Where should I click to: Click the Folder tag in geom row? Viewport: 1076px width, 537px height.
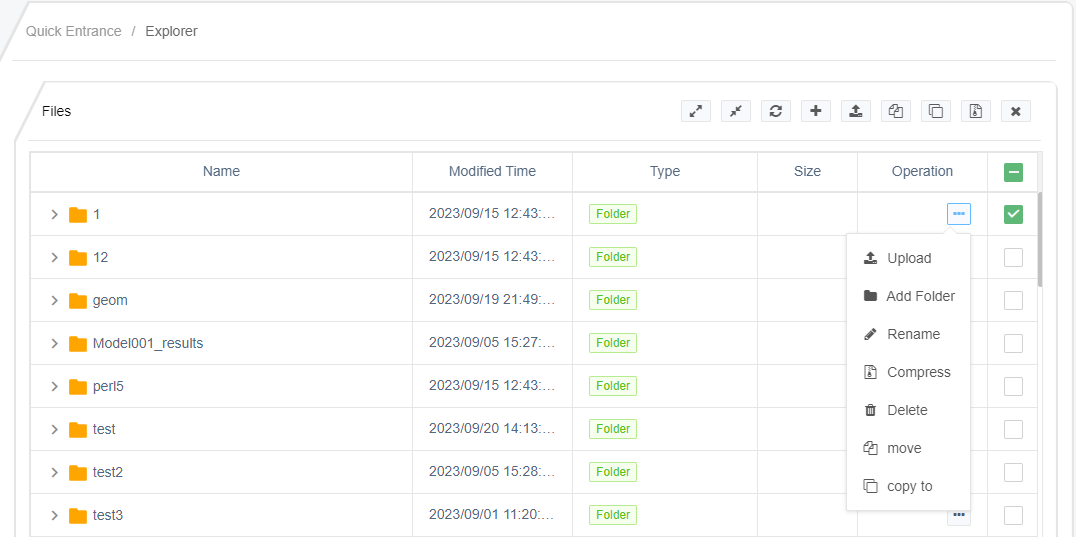(613, 300)
